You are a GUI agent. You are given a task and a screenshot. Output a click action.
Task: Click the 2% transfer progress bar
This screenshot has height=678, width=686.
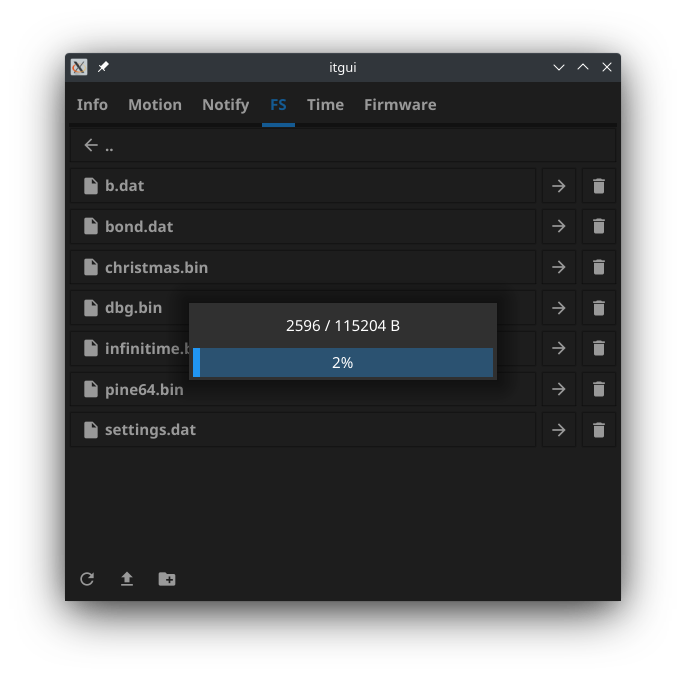click(343, 363)
